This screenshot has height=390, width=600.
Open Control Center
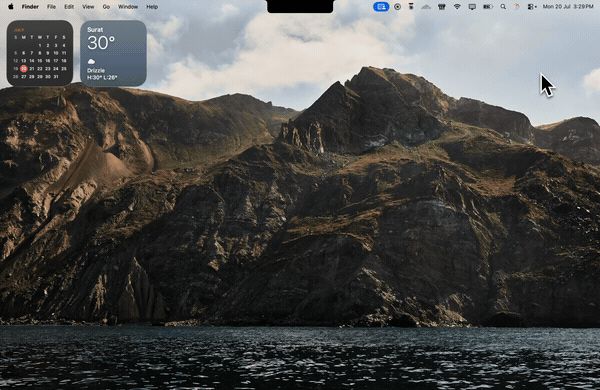(532, 7)
